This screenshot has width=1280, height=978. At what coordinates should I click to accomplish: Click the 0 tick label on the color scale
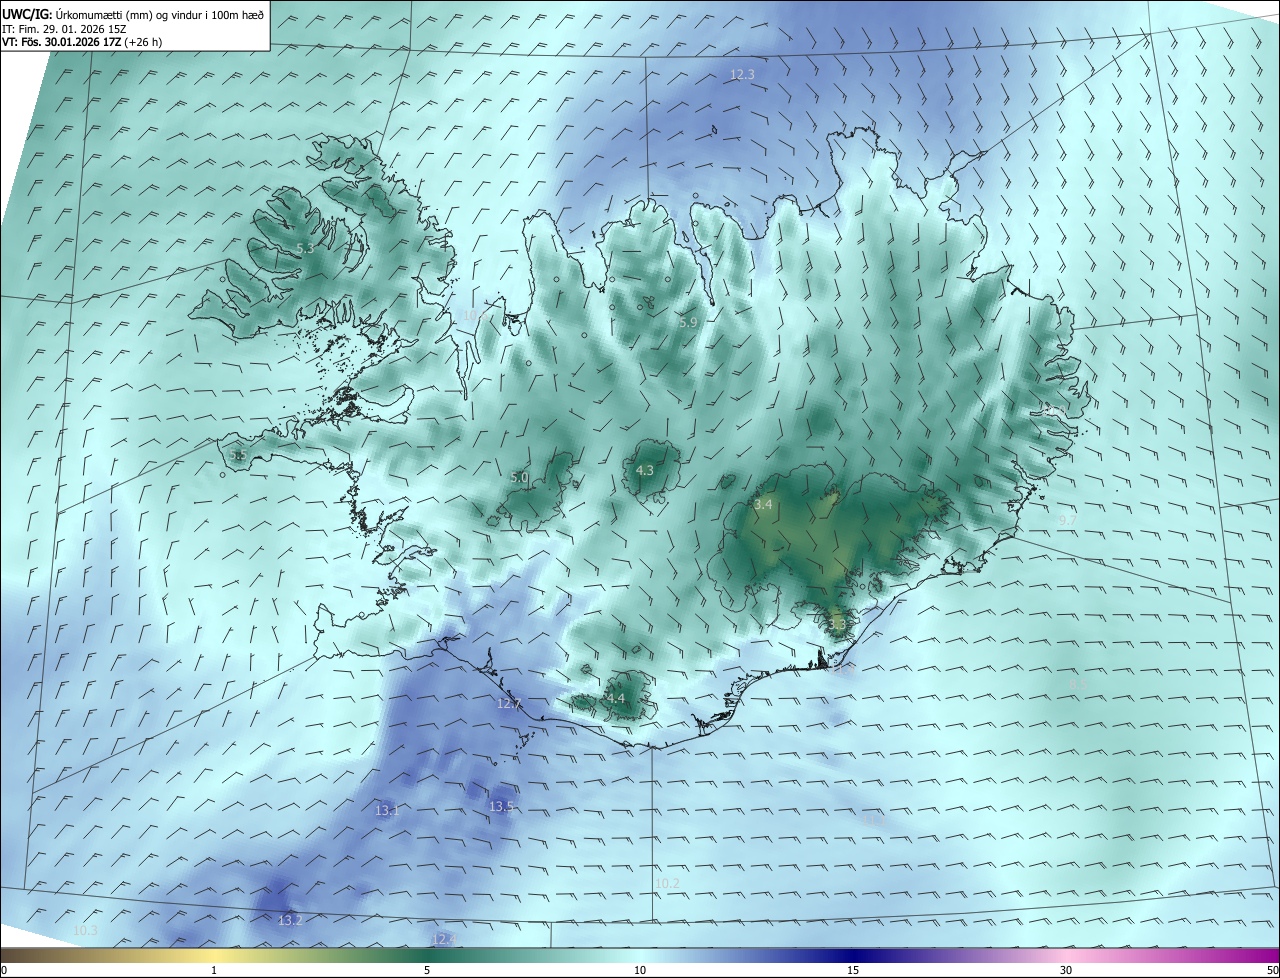pos(4,970)
